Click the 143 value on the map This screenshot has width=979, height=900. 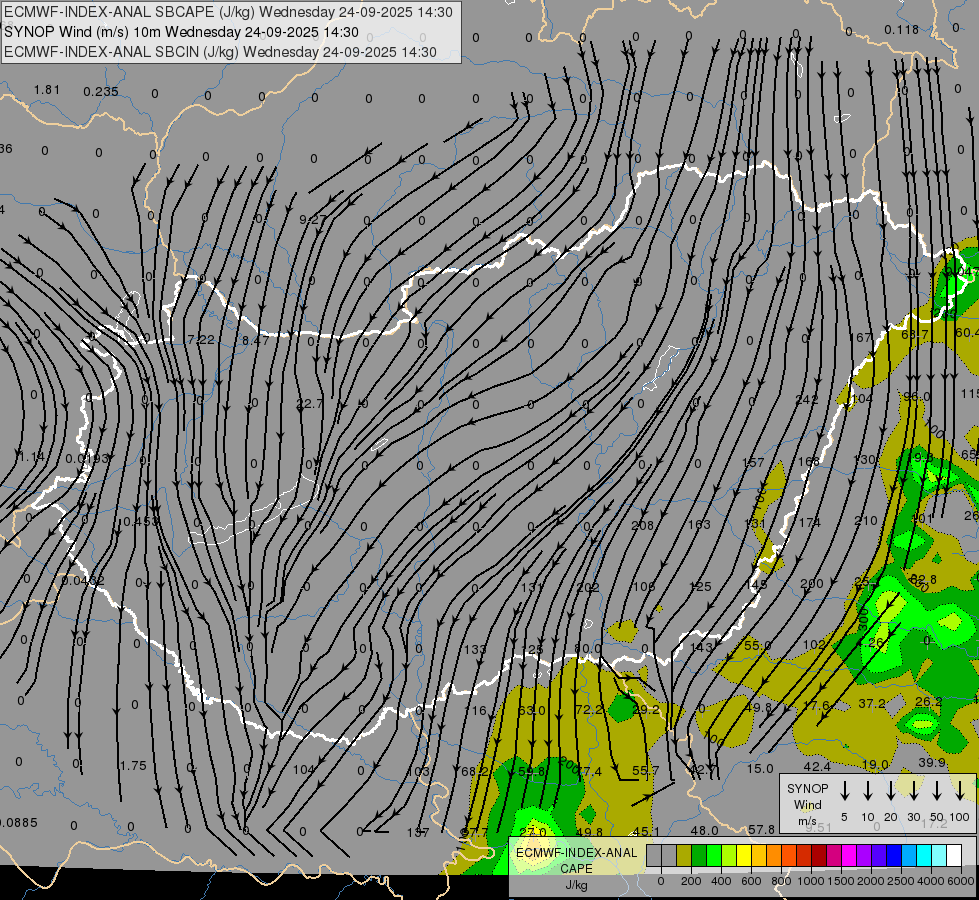701,647
